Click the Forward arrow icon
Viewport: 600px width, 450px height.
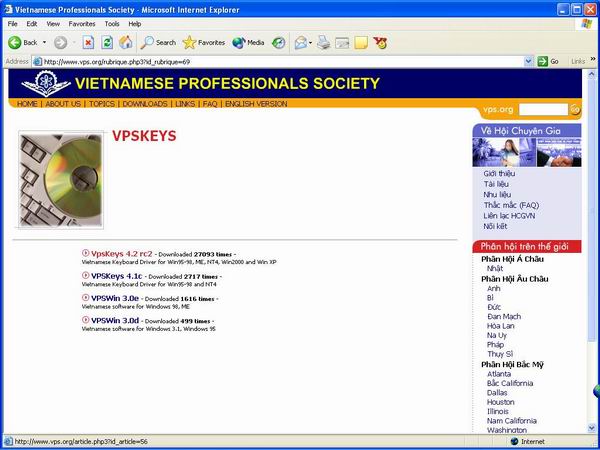tap(60, 42)
